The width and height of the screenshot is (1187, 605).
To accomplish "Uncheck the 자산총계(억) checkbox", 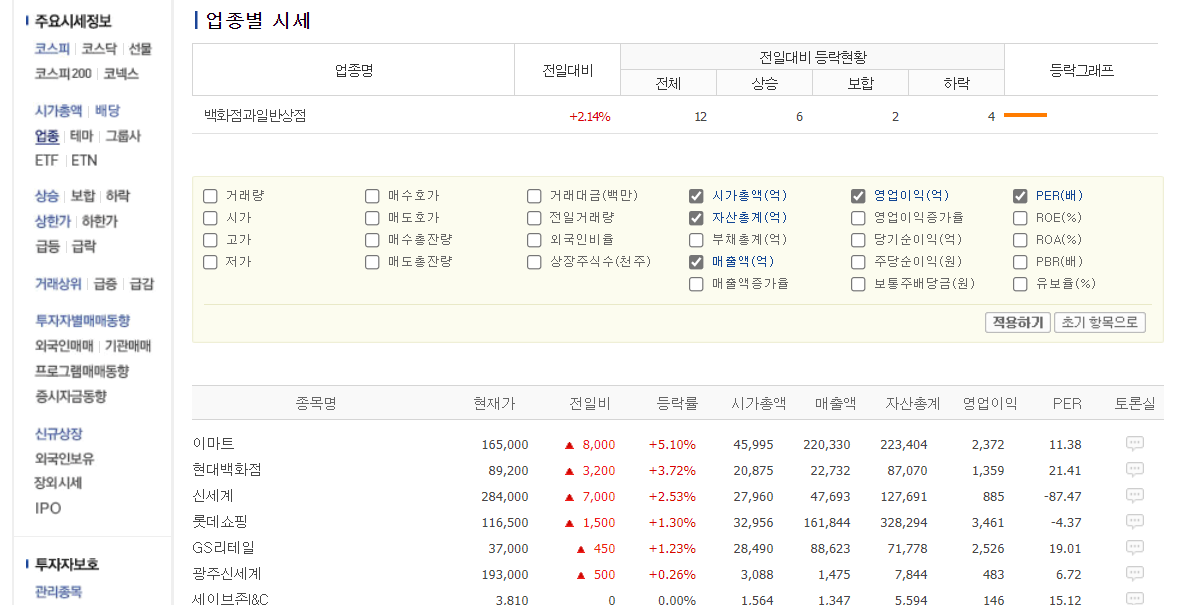I will (696, 218).
